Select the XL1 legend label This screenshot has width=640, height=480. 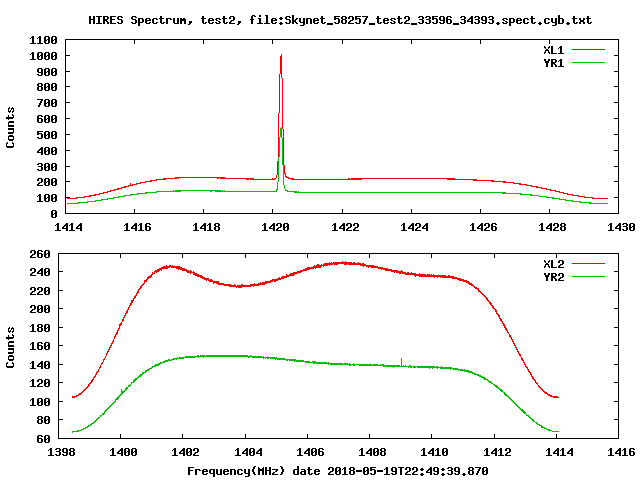(553, 50)
